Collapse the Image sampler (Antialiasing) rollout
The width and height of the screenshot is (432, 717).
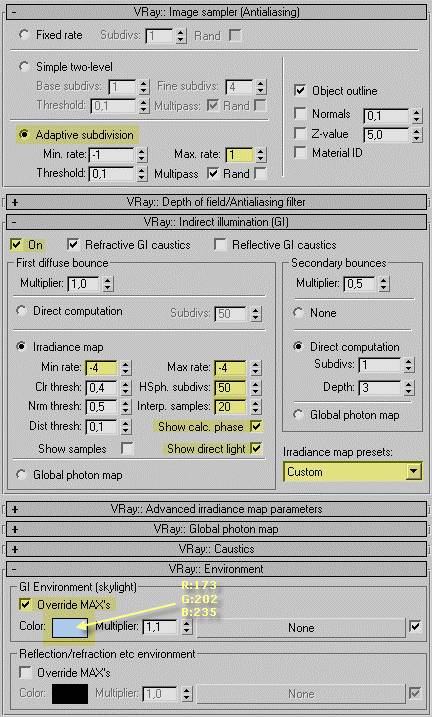(216, 11)
